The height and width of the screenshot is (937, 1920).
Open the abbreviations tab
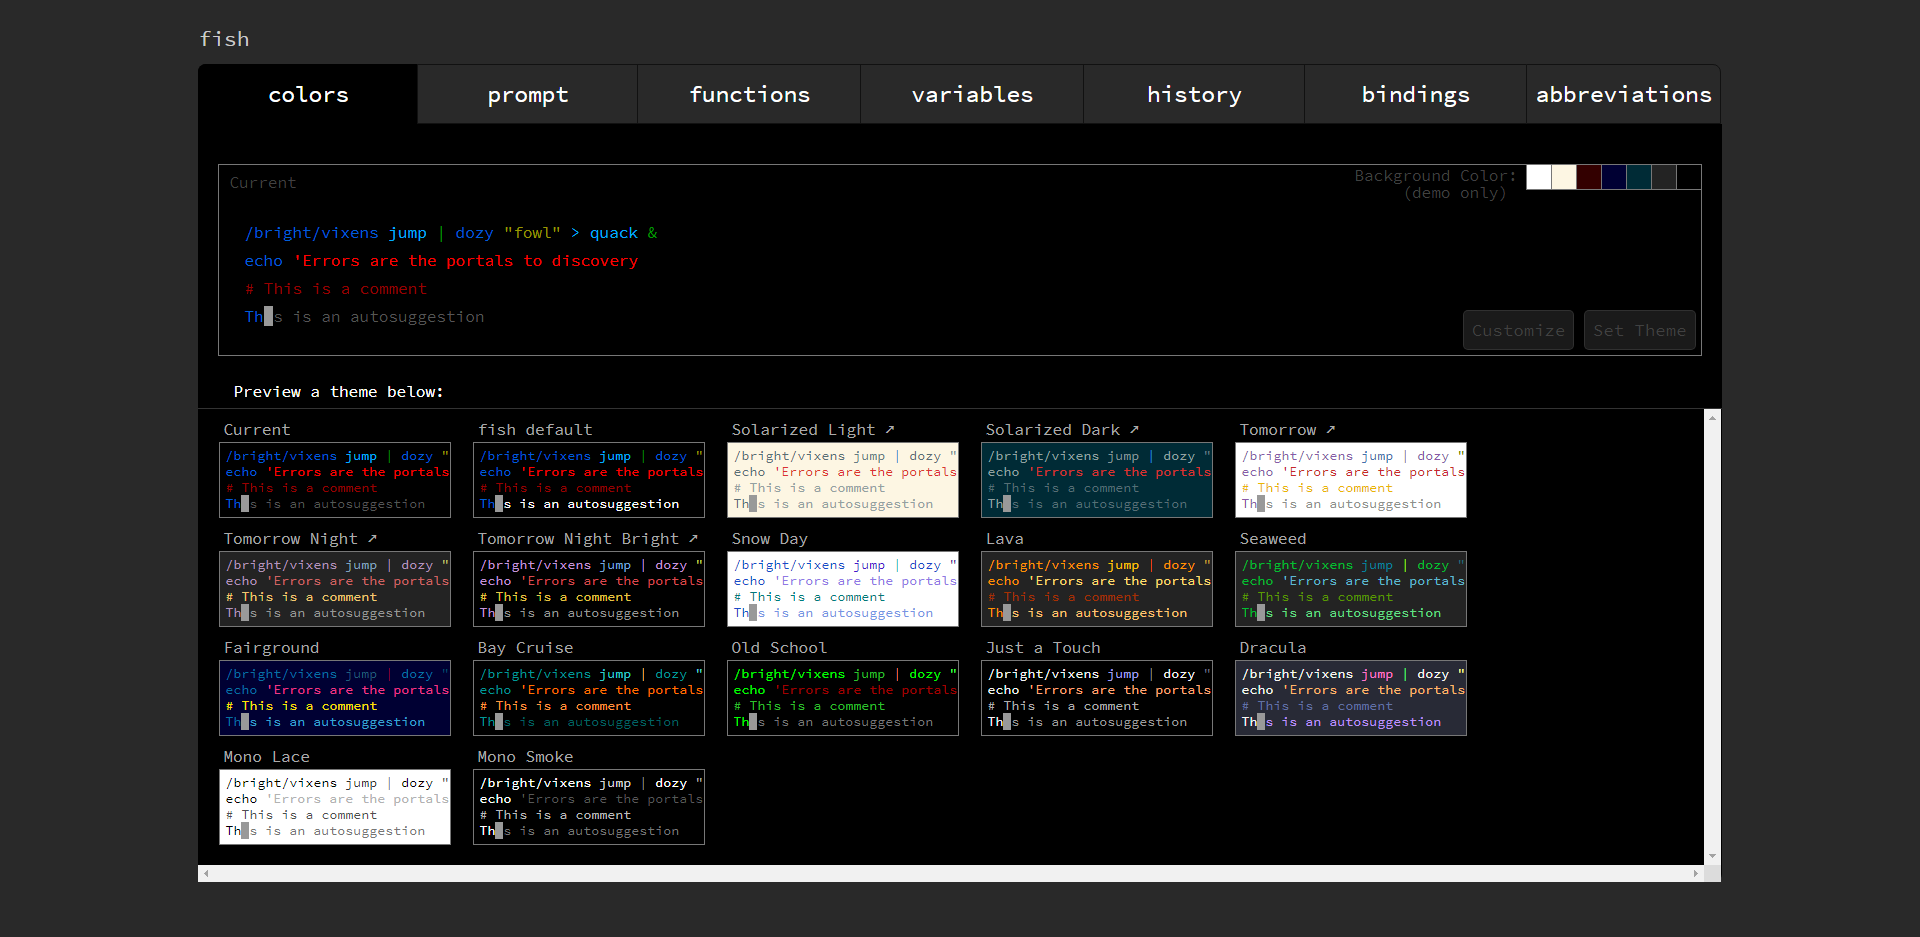pos(1624,94)
